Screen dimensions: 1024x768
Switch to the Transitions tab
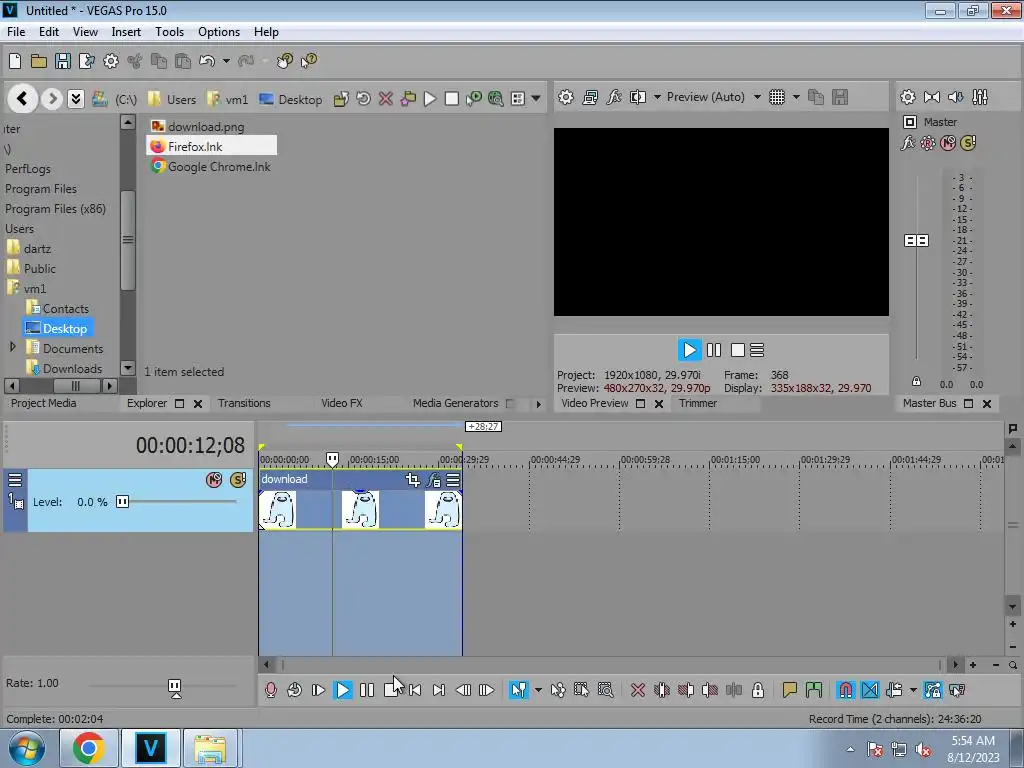244,403
